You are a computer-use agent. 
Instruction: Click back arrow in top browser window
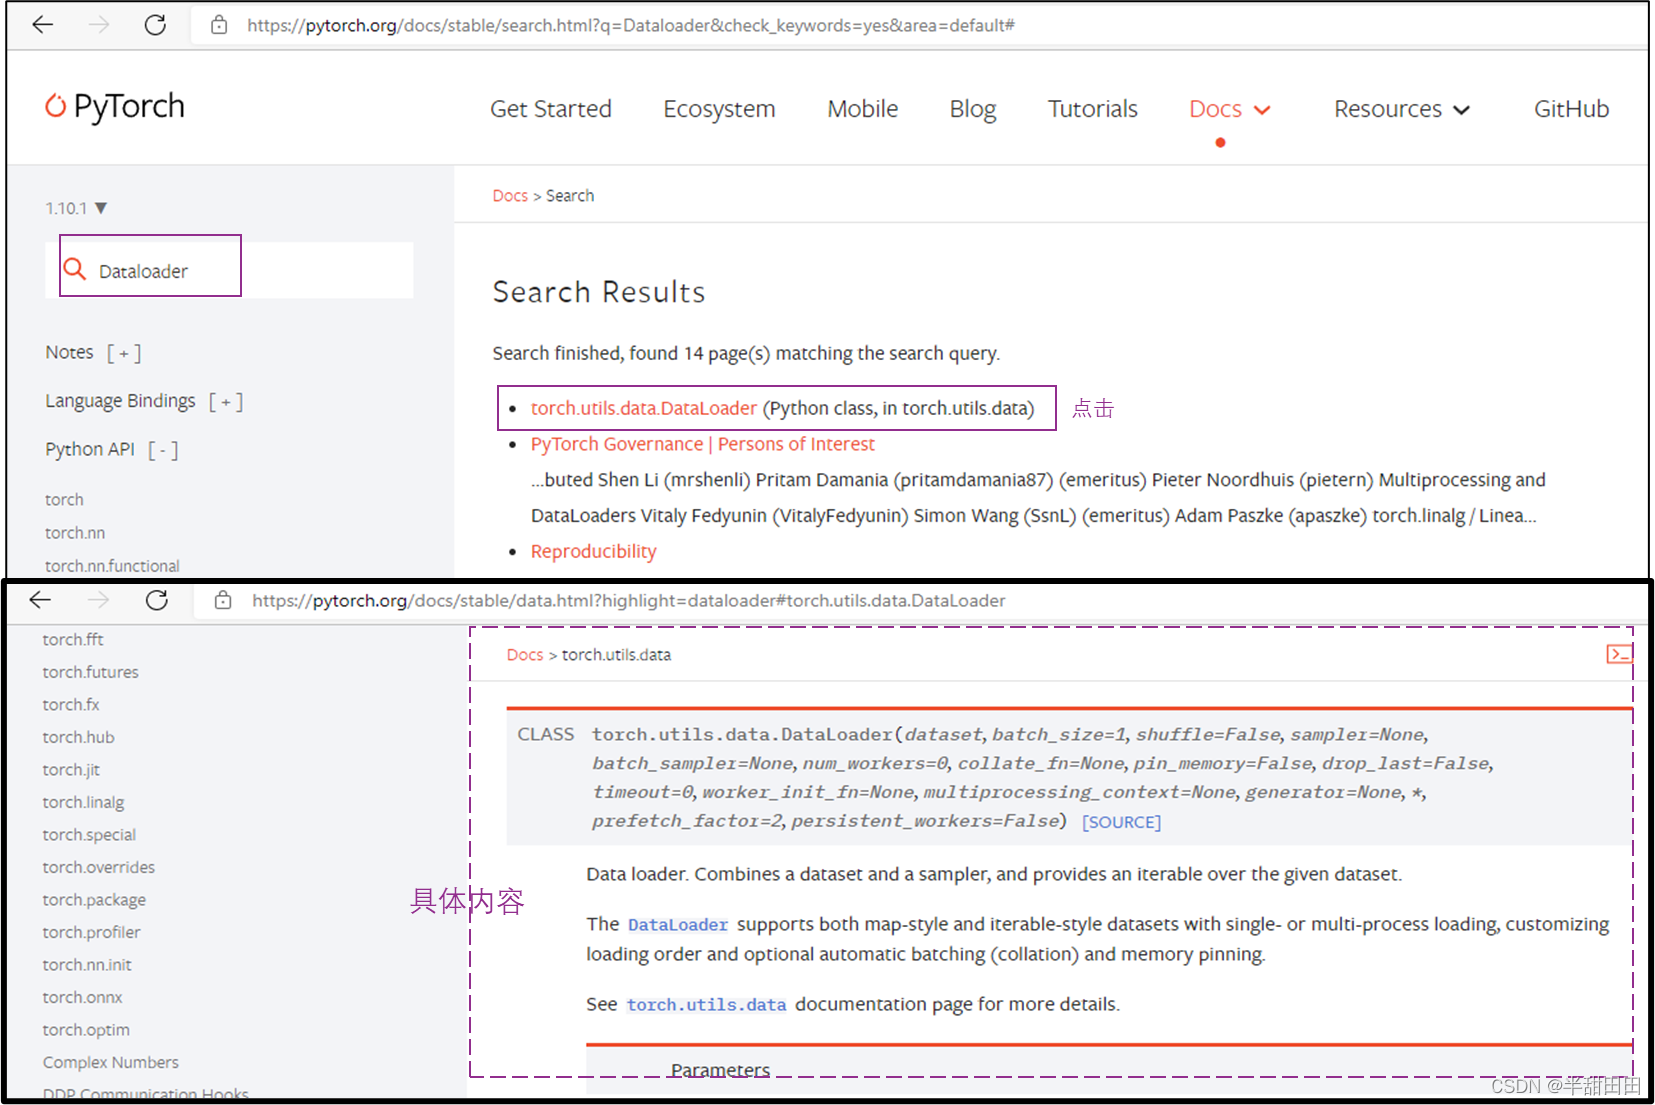[x=42, y=25]
